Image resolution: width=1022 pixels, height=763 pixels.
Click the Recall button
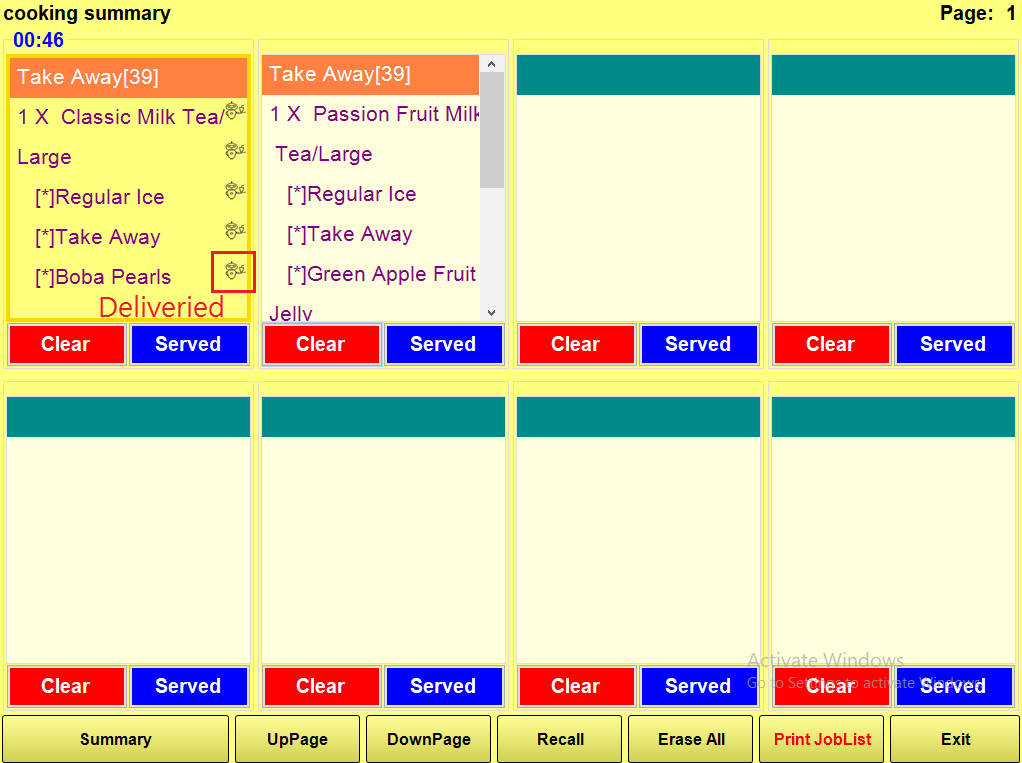click(x=560, y=739)
